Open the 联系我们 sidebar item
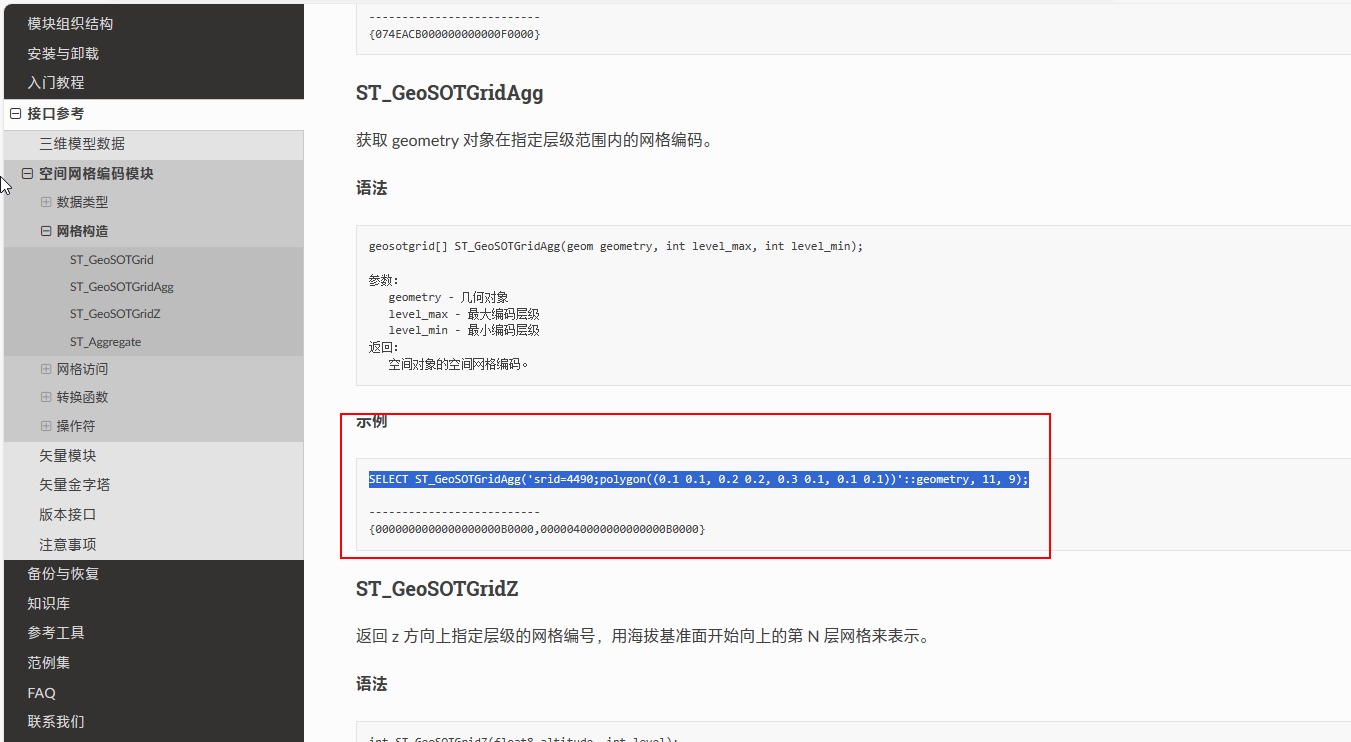The height and width of the screenshot is (742, 1351). (x=56, y=722)
